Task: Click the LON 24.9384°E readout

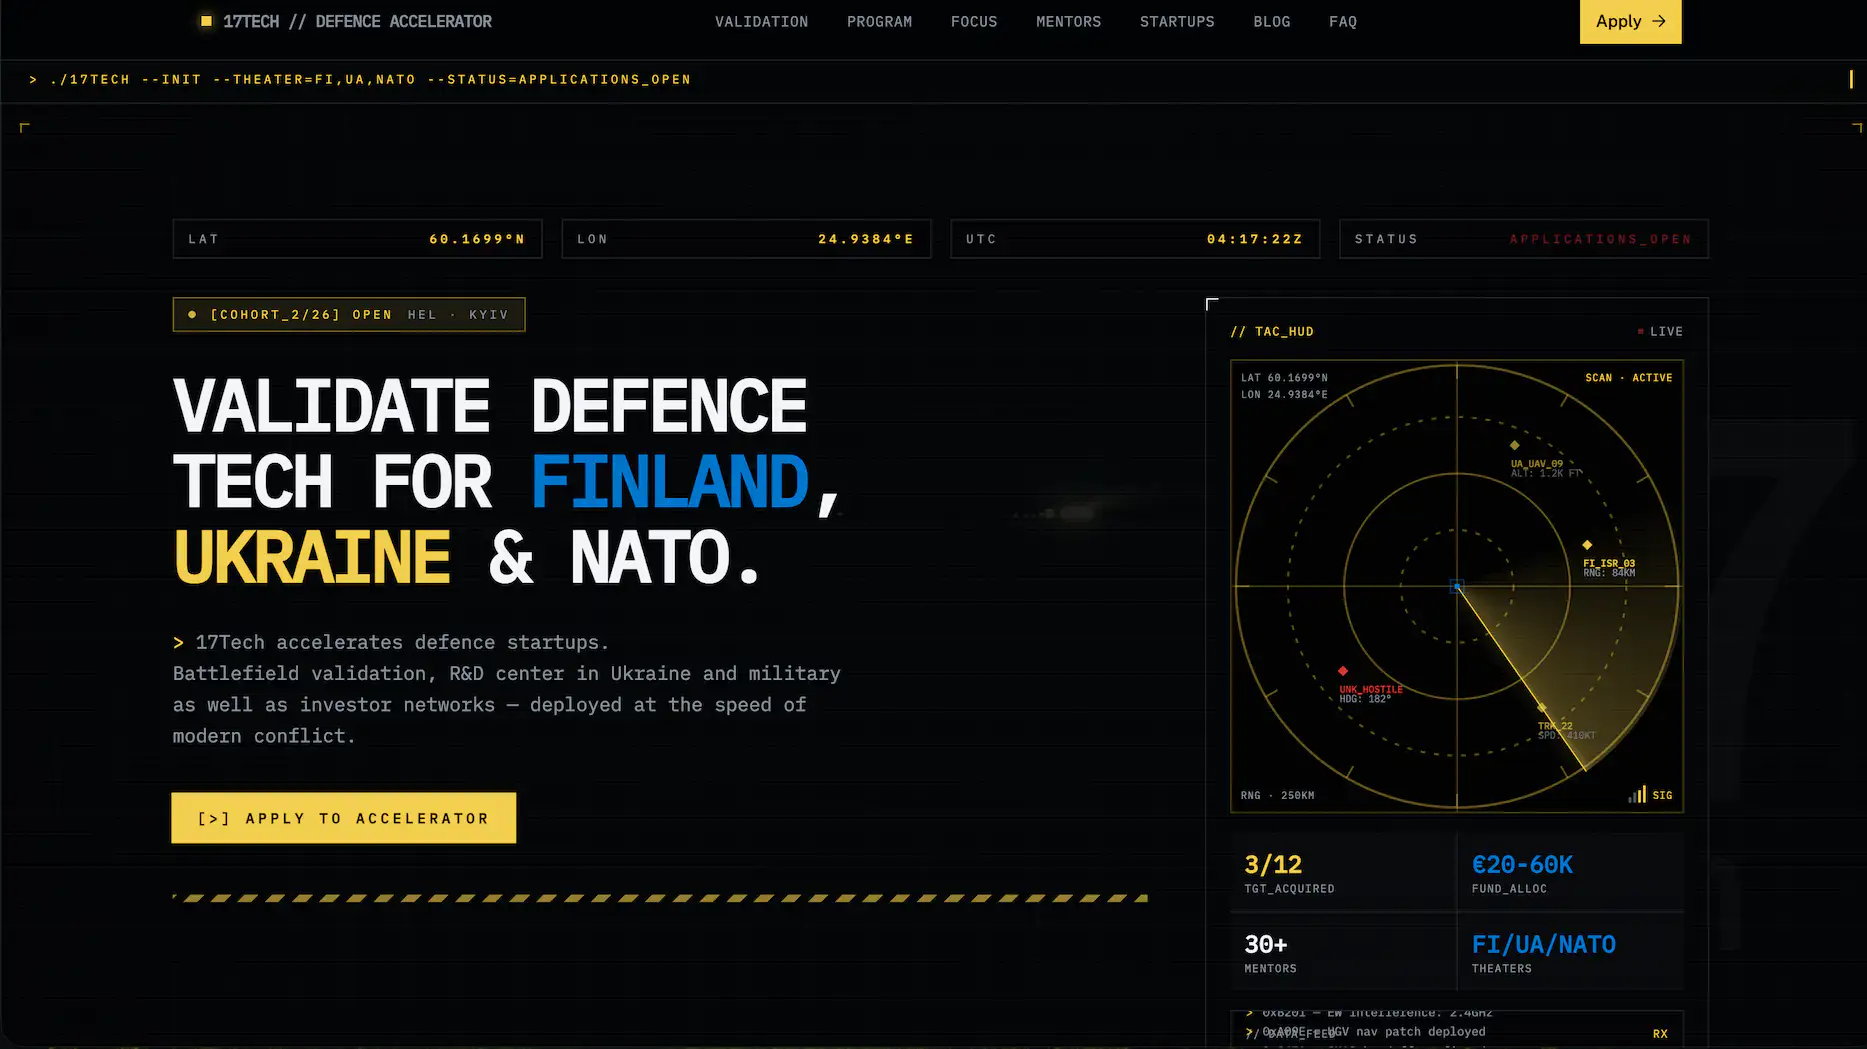Action: click(x=746, y=239)
